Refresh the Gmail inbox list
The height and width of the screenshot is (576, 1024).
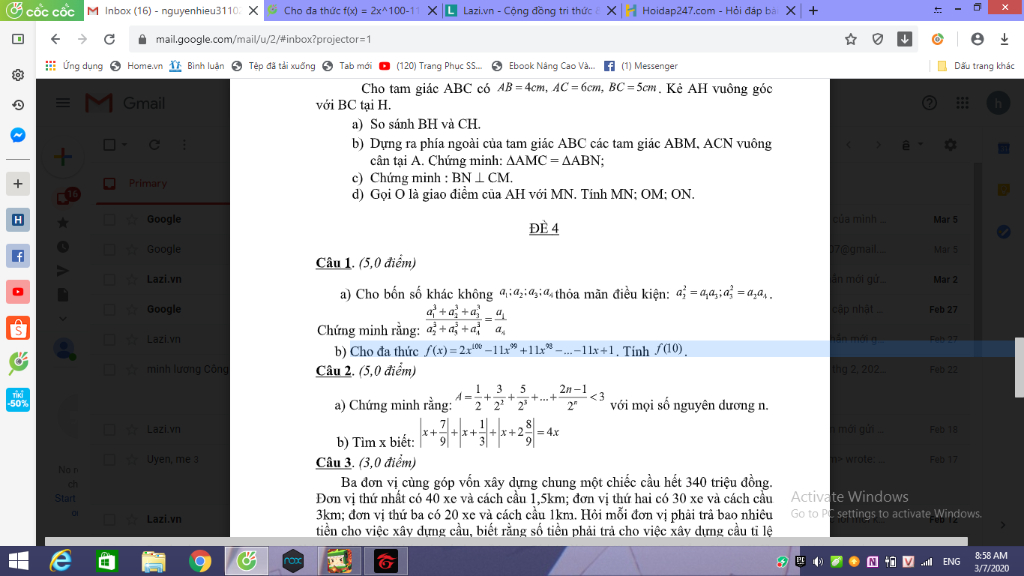click(x=155, y=144)
